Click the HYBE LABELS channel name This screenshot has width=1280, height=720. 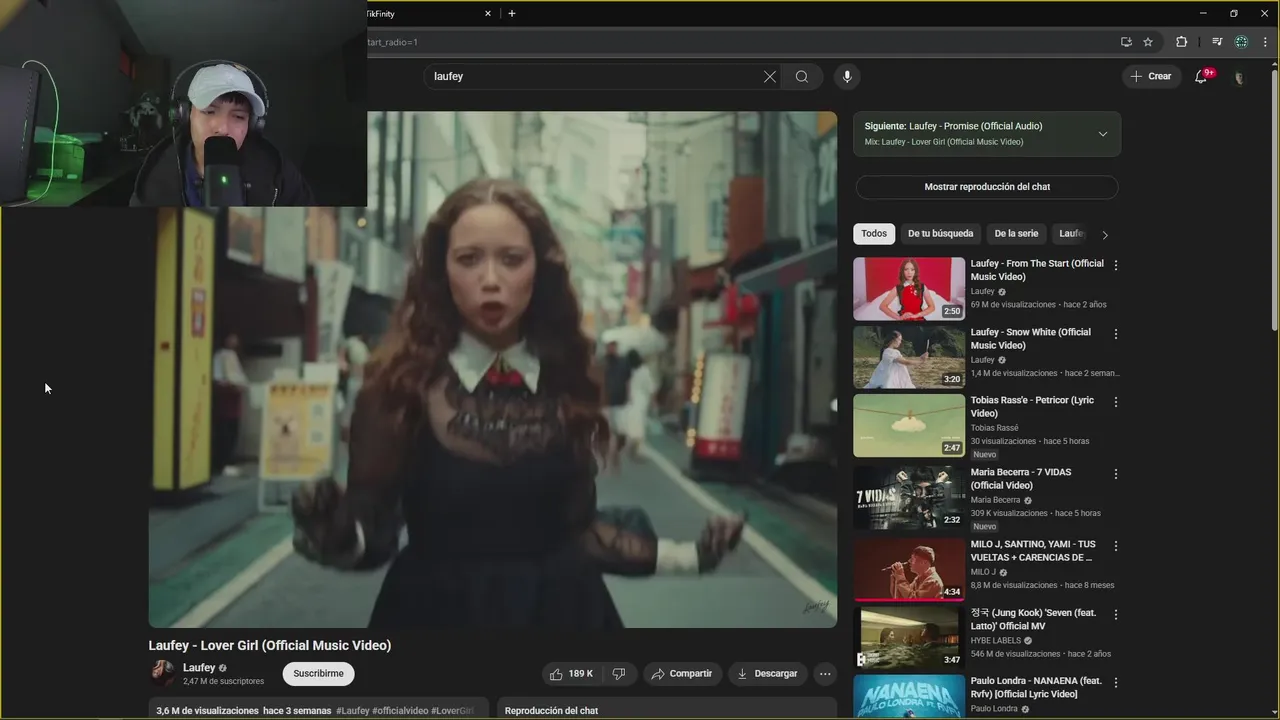pos(995,640)
